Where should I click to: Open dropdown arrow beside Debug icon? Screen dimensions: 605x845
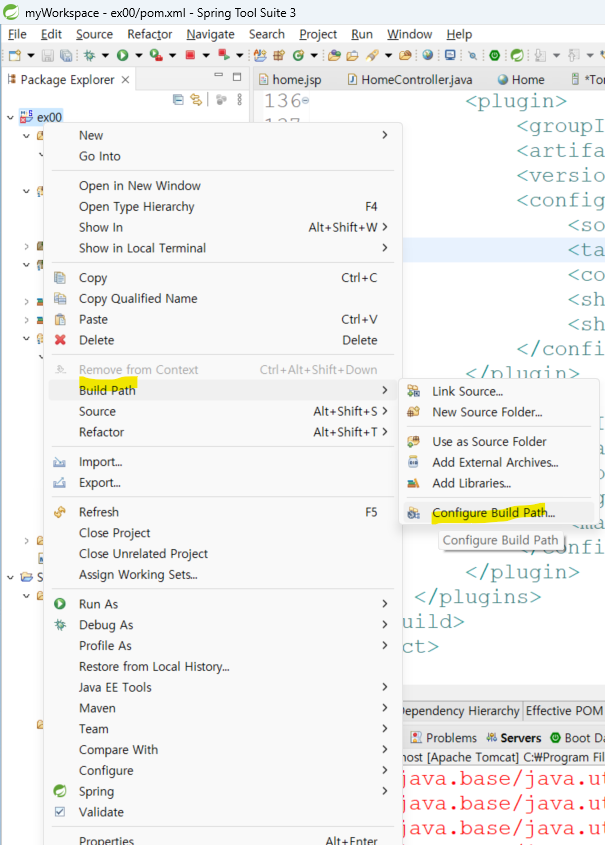coord(105,56)
